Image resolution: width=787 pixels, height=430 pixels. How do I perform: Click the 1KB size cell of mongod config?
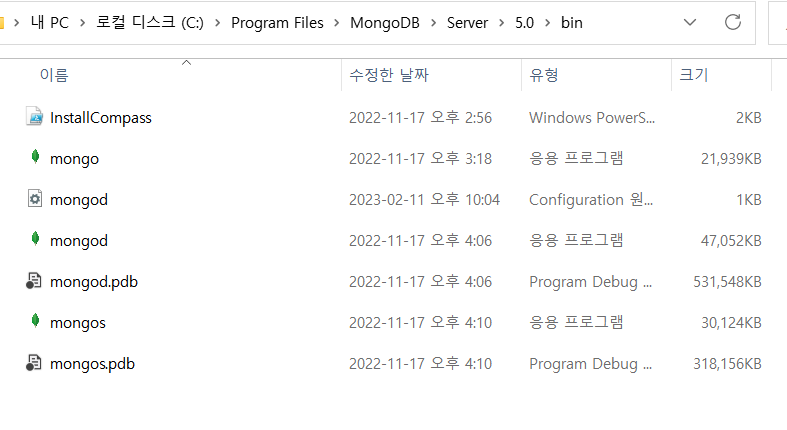[749, 200]
